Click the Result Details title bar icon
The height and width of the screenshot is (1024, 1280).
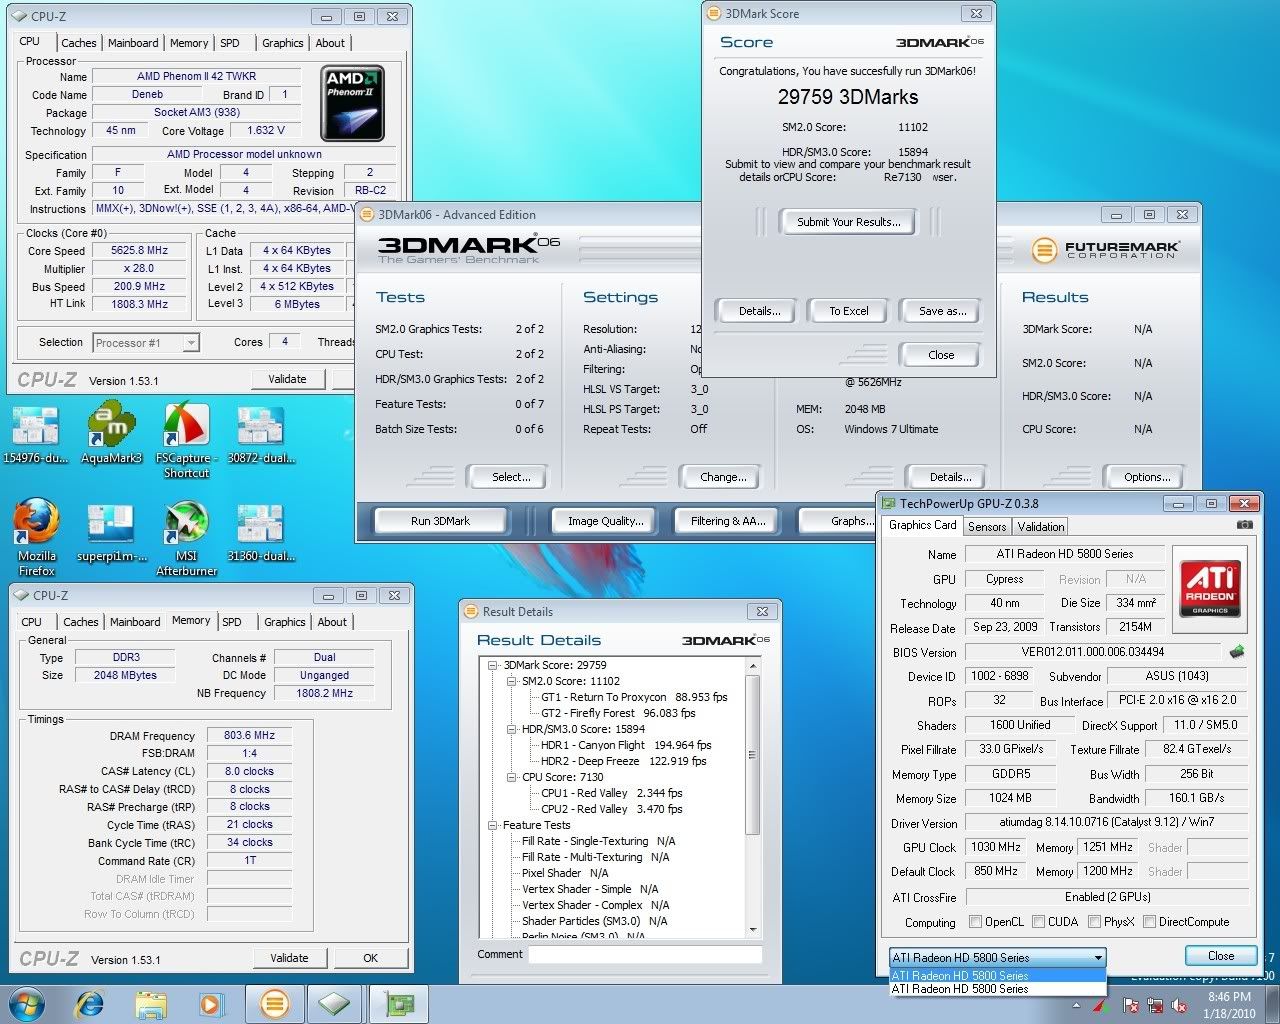click(x=470, y=611)
